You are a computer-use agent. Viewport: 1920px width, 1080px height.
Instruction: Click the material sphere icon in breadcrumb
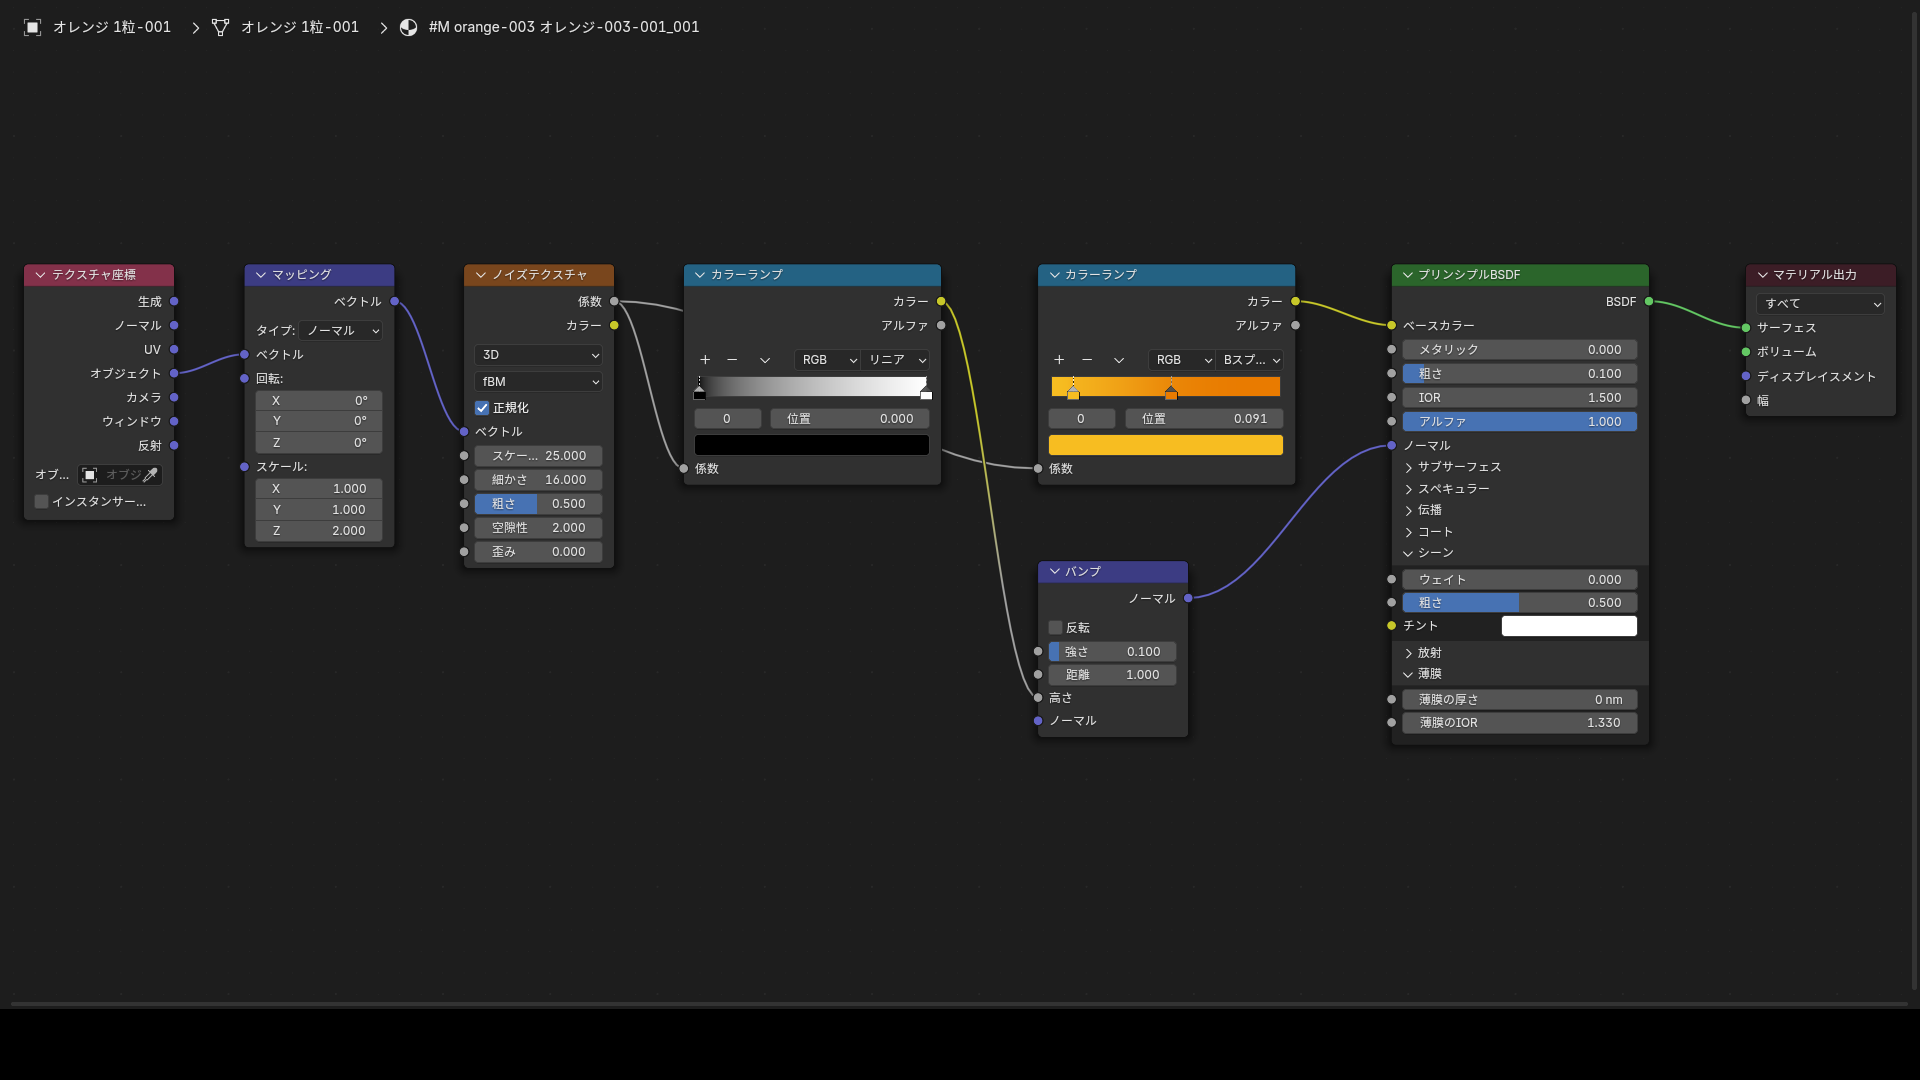408,27
